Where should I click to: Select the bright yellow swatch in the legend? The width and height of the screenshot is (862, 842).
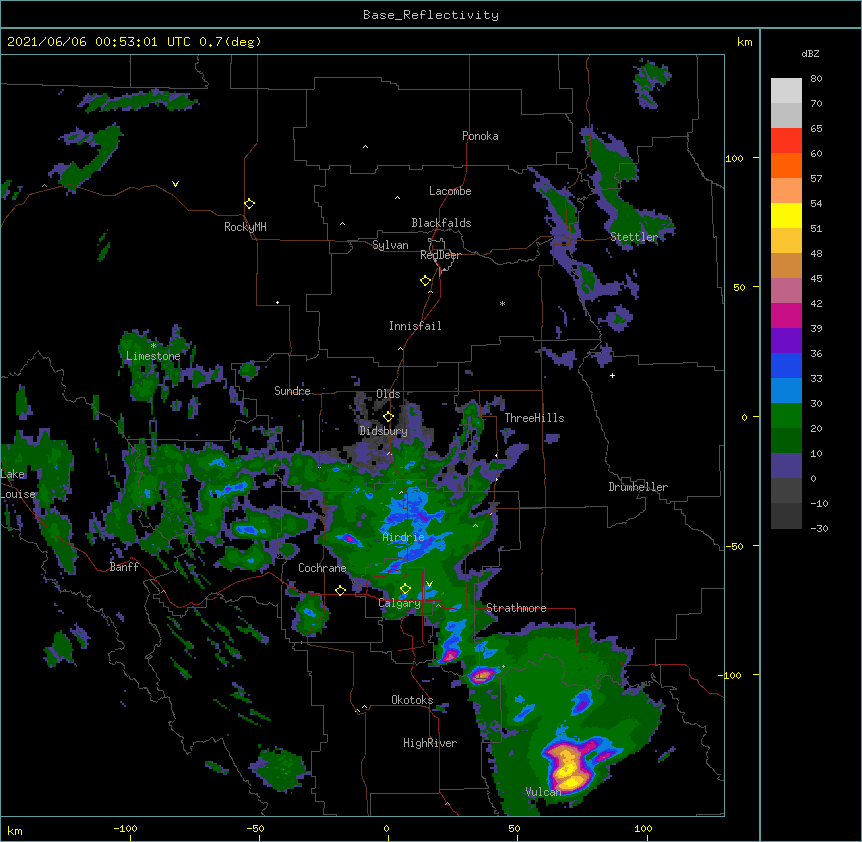[x=786, y=215]
